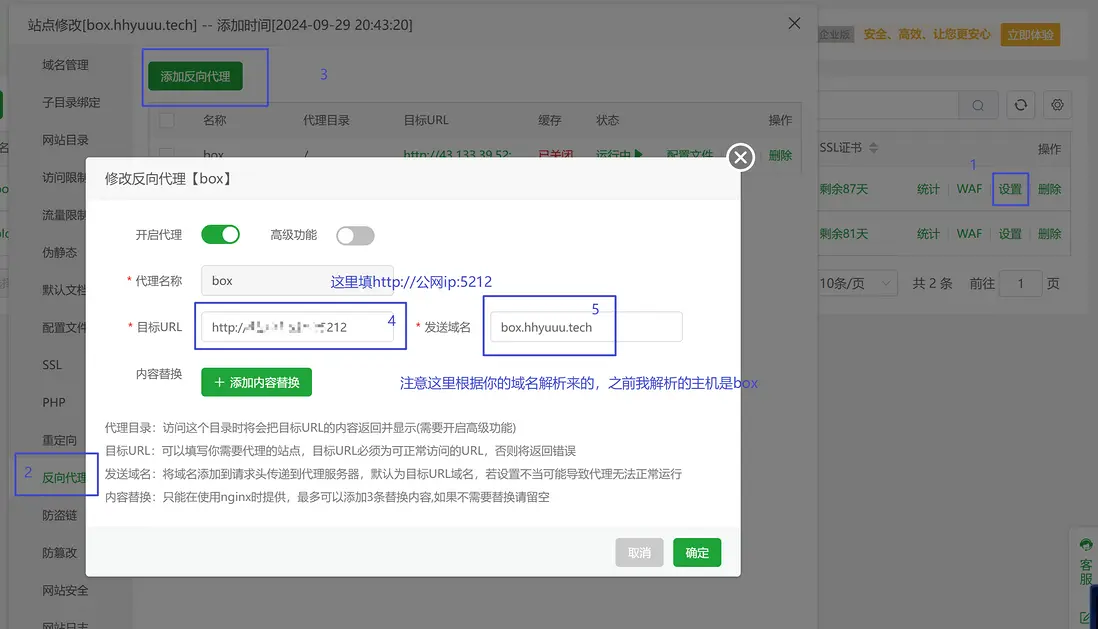This screenshot has width=1098, height=629.
Task: Open 网站安全 menu item
Action: point(65,590)
